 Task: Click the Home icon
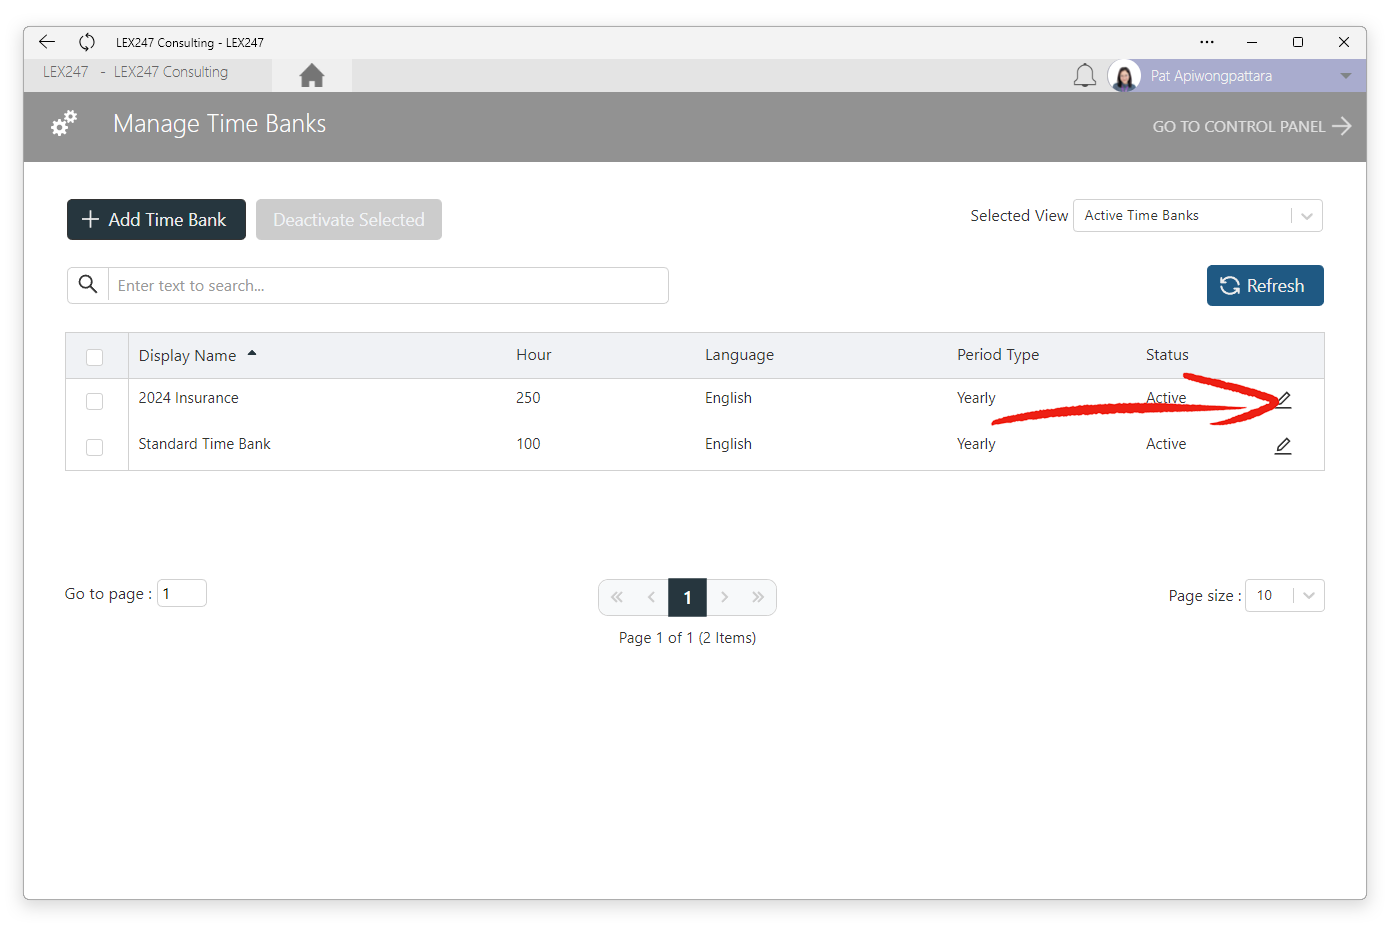click(x=312, y=76)
